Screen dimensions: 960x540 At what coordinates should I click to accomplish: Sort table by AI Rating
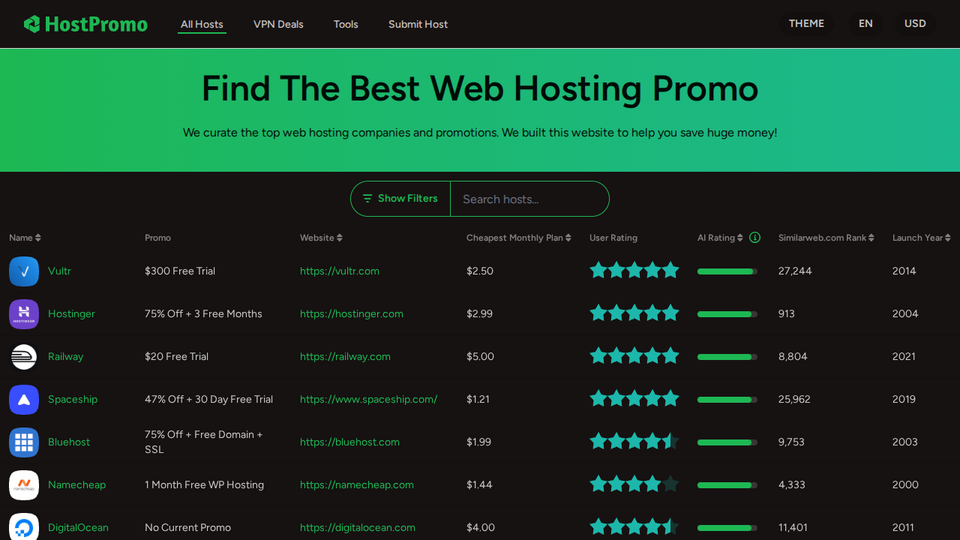point(720,238)
